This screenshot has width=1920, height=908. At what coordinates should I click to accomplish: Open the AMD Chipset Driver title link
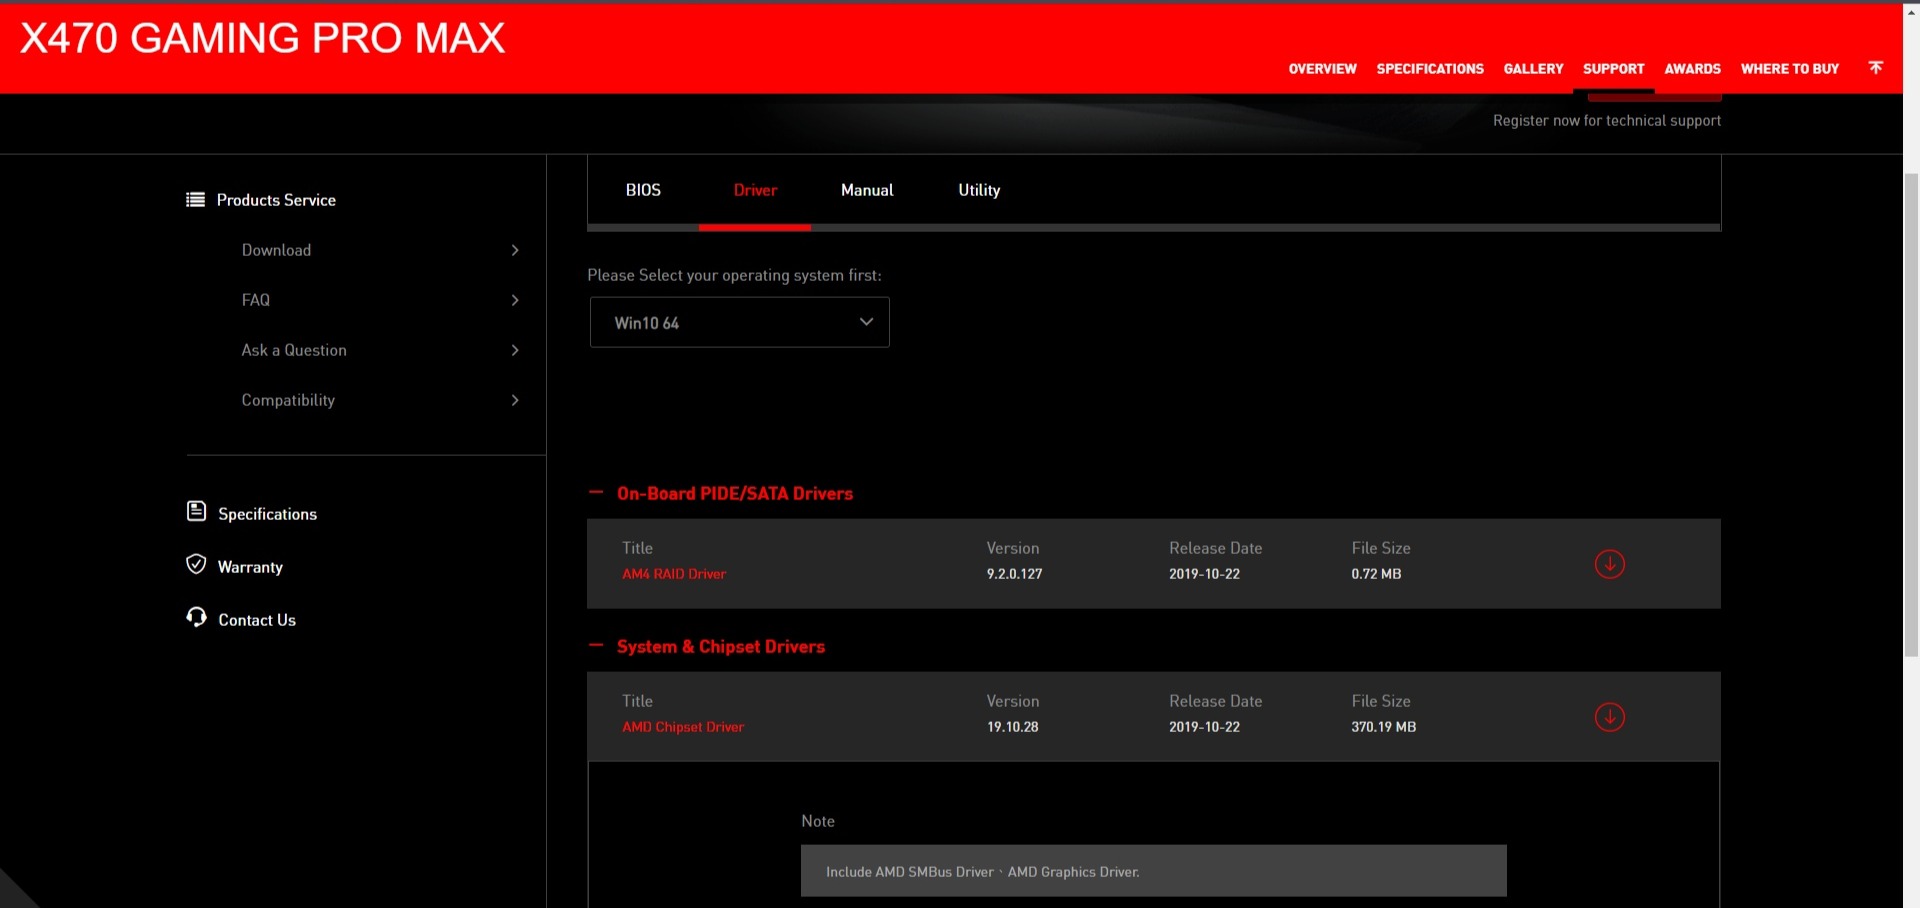pos(683,727)
